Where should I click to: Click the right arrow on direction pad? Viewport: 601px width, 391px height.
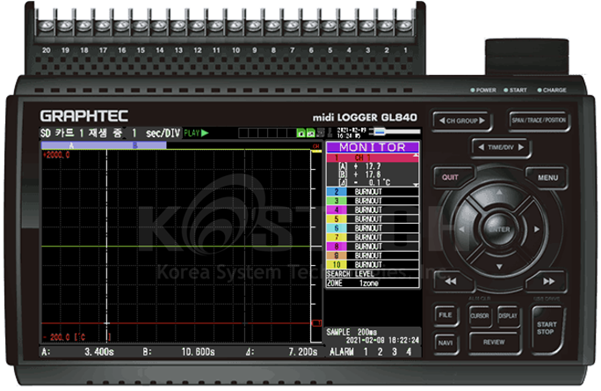click(536, 229)
